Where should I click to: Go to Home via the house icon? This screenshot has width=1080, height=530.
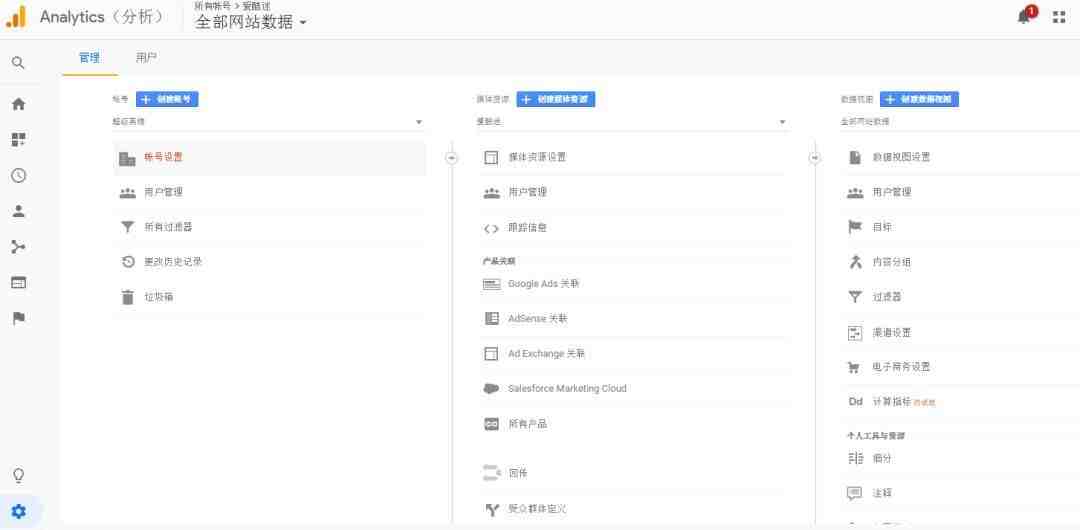click(x=19, y=104)
